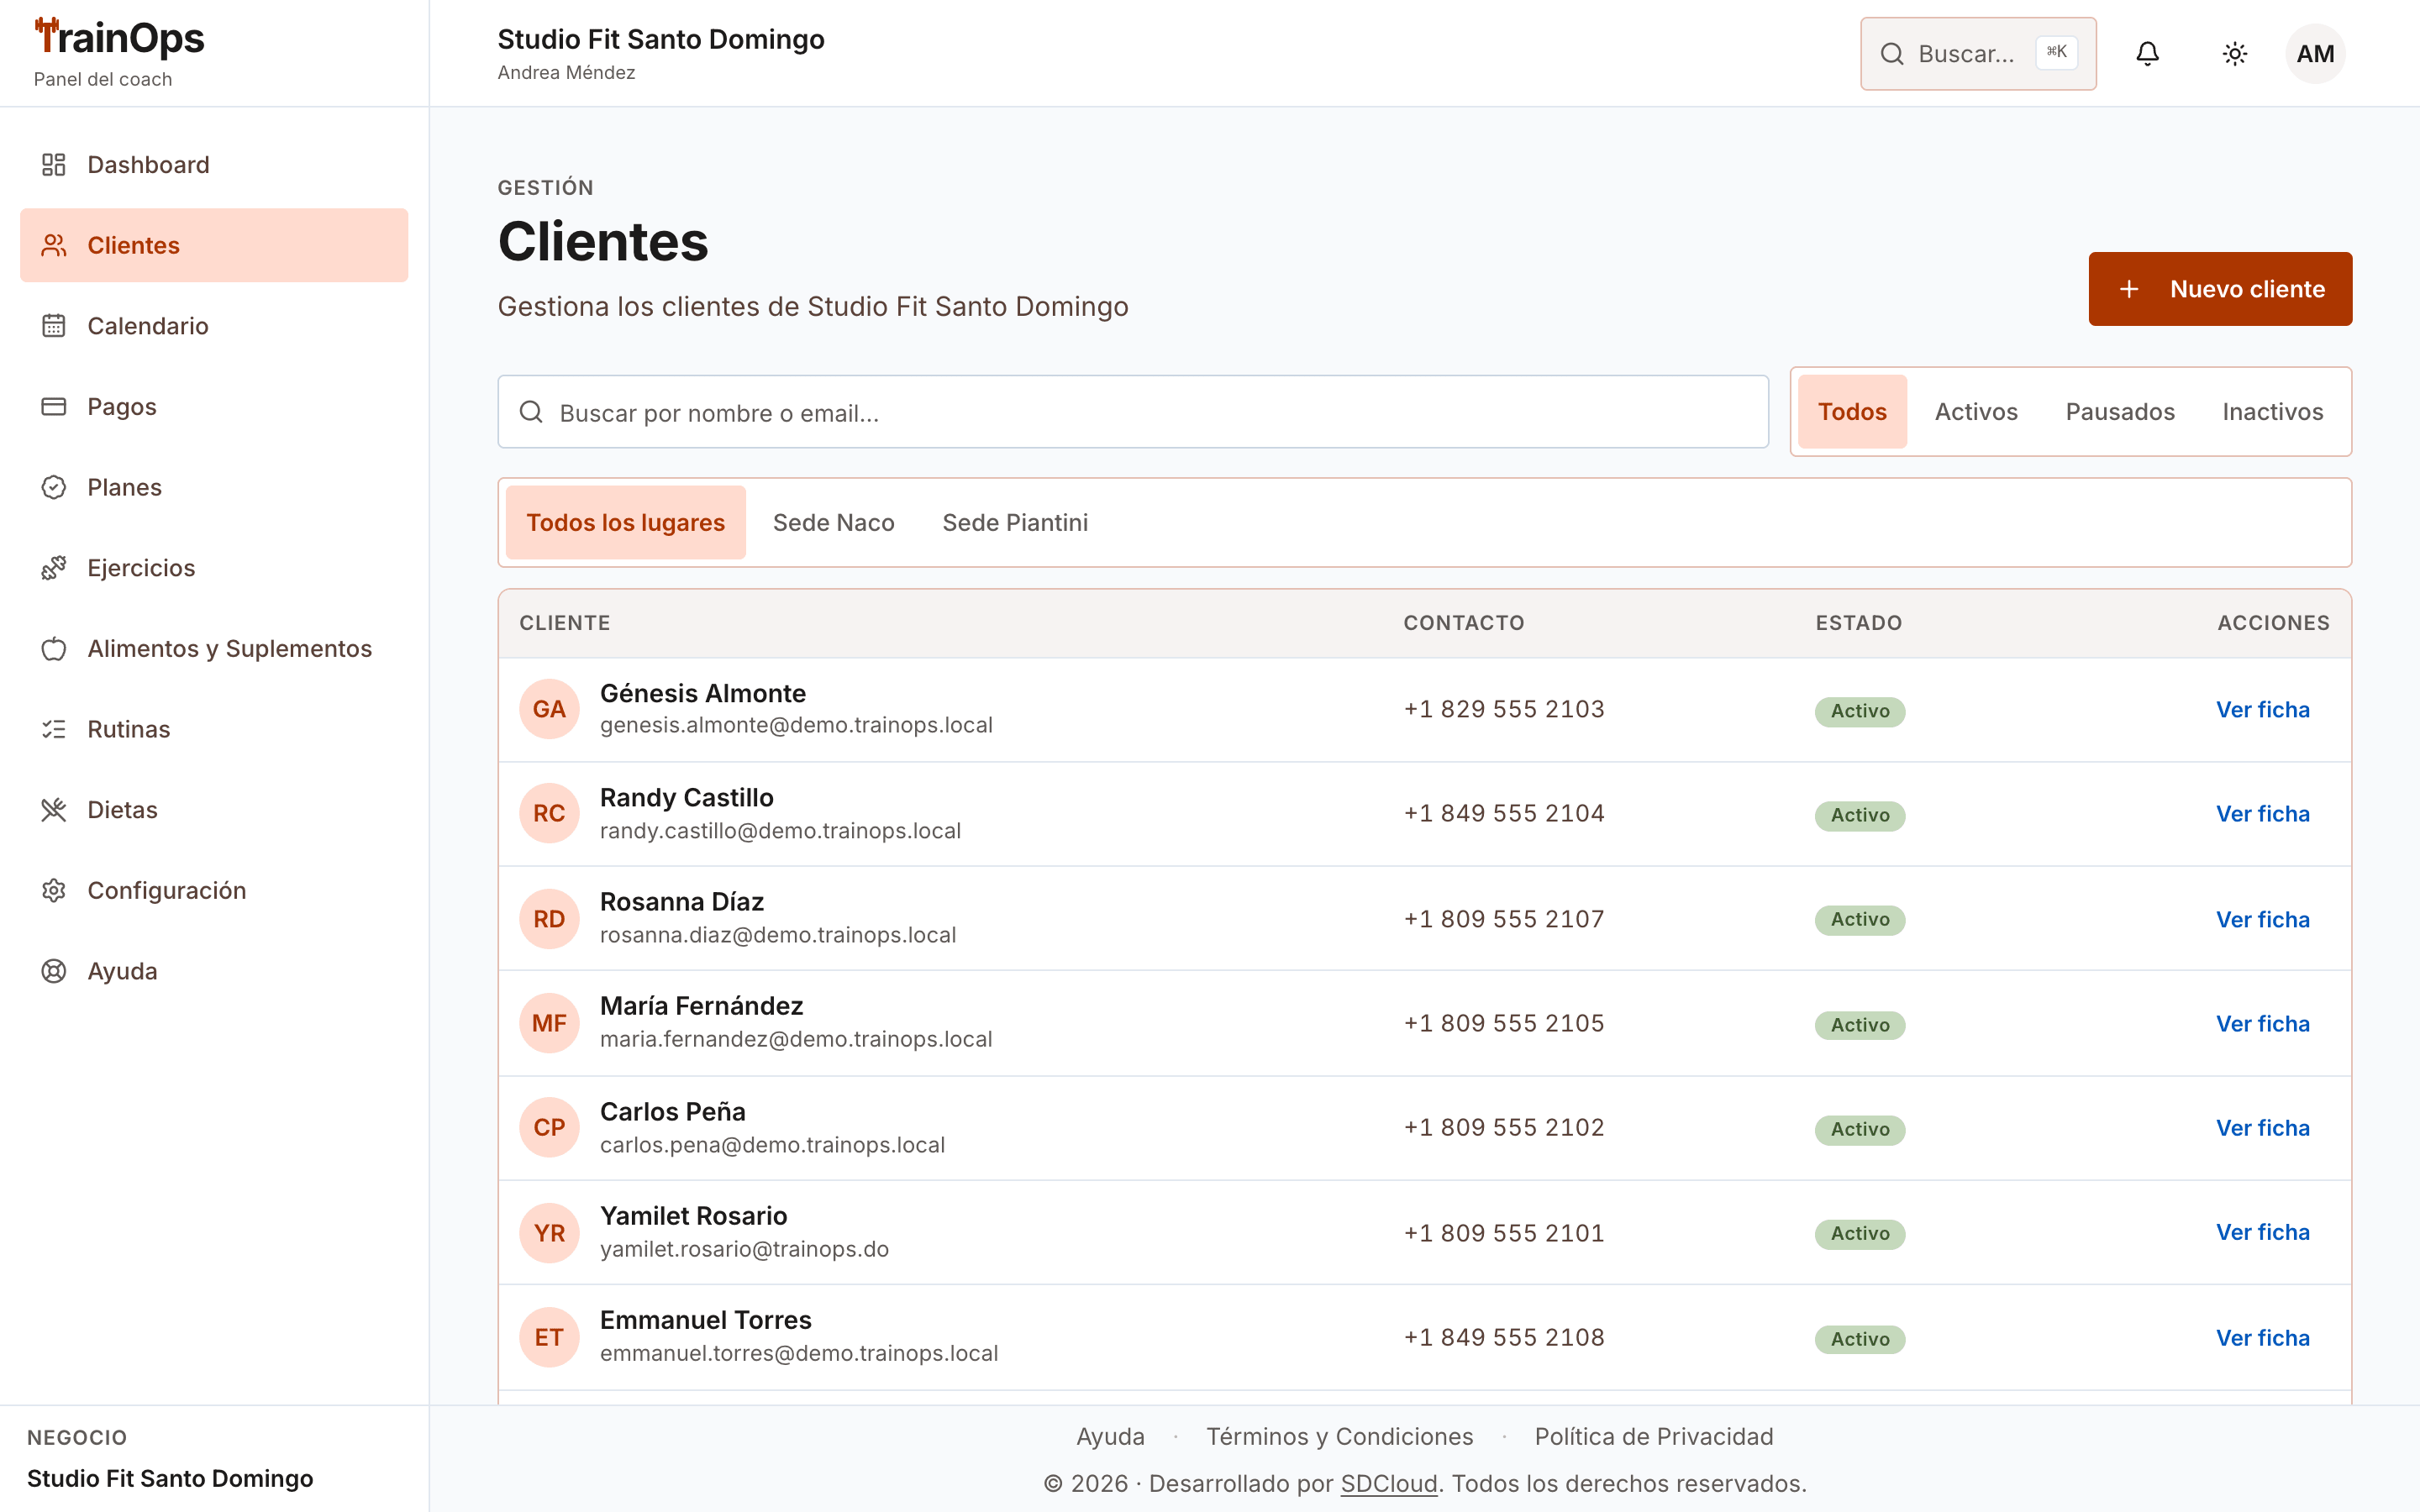The image size is (2420, 1512).
Task: Click phone number +1 809 555 2102
Action: click(x=1503, y=1127)
